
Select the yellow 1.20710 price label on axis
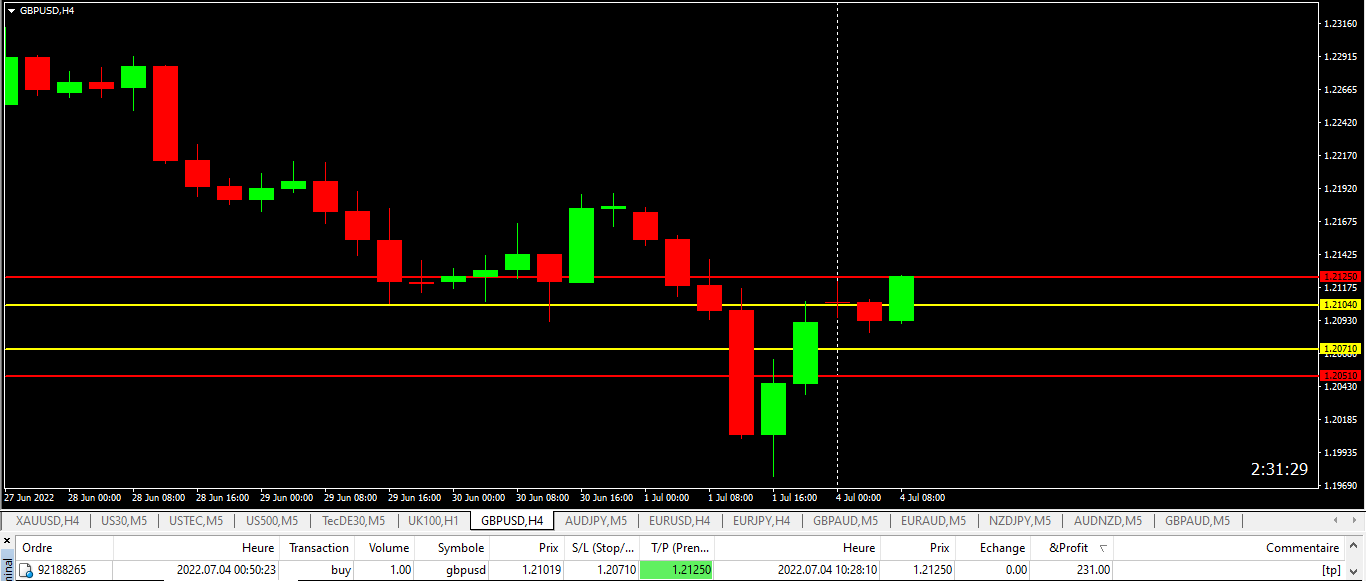(1340, 349)
